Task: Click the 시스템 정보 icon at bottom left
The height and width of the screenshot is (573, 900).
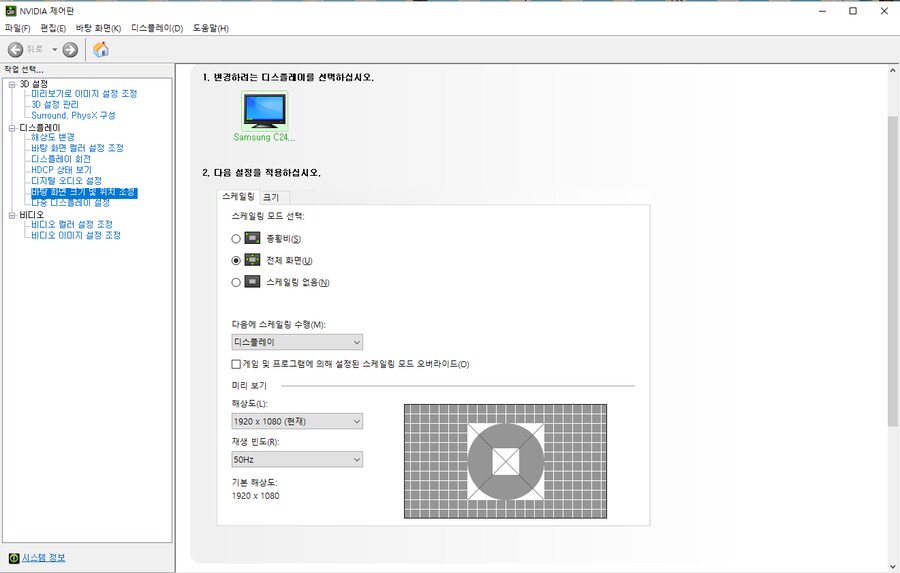Action: [x=14, y=558]
